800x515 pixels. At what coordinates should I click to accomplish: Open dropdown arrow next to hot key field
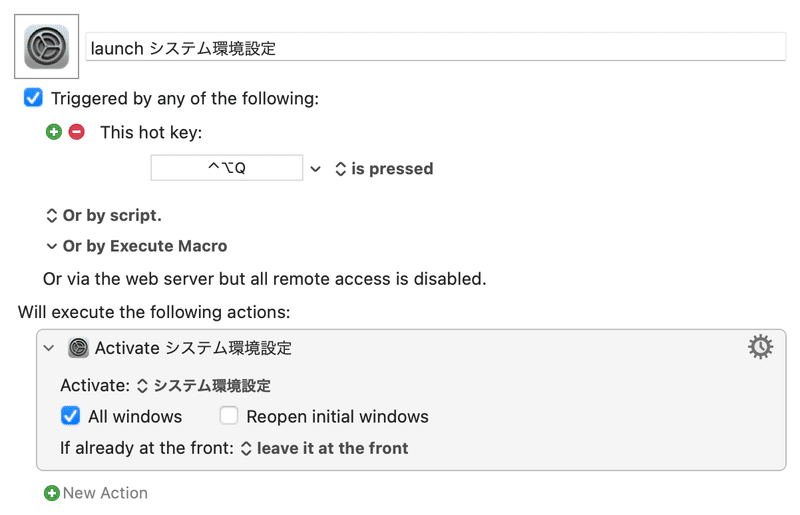[316, 169]
